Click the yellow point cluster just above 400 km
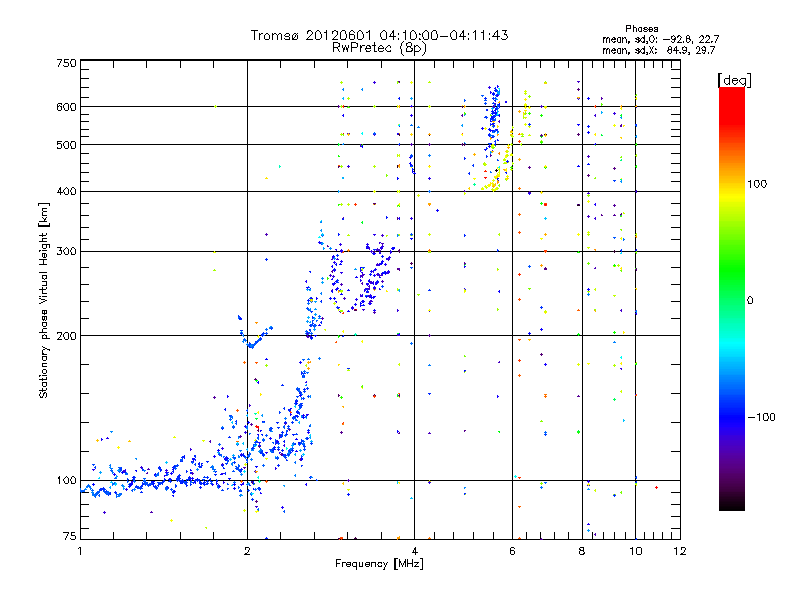Image resolution: width=800 pixels, height=600 pixels. [491, 184]
